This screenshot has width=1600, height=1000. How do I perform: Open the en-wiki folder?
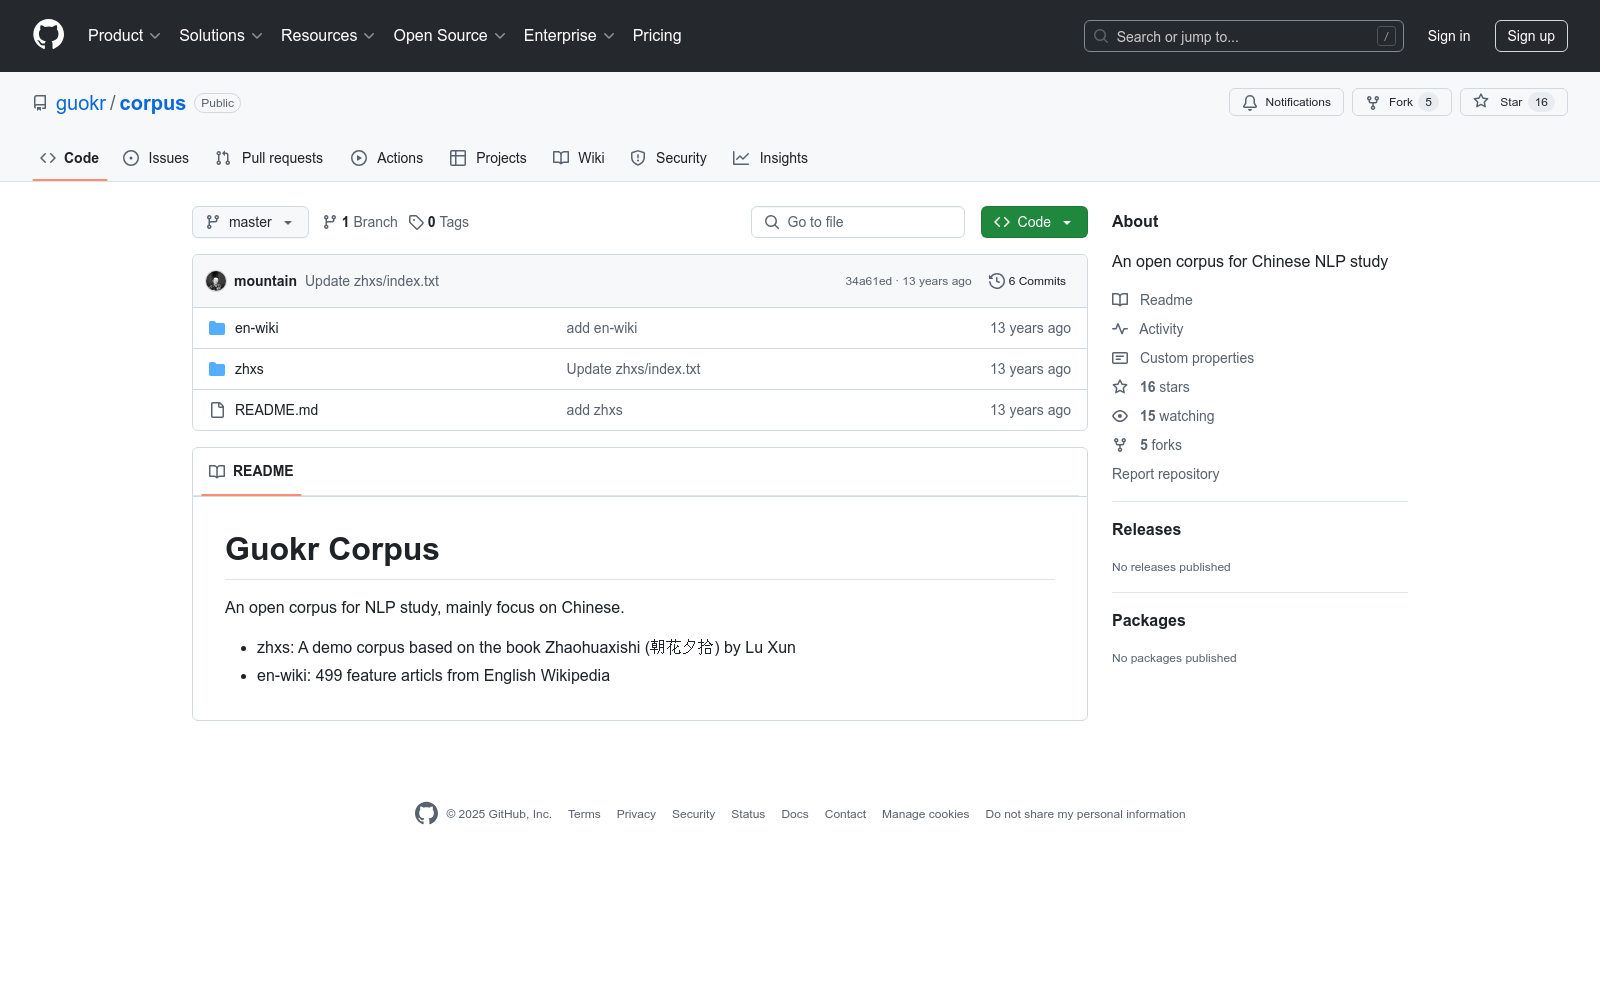pos(257,328)
